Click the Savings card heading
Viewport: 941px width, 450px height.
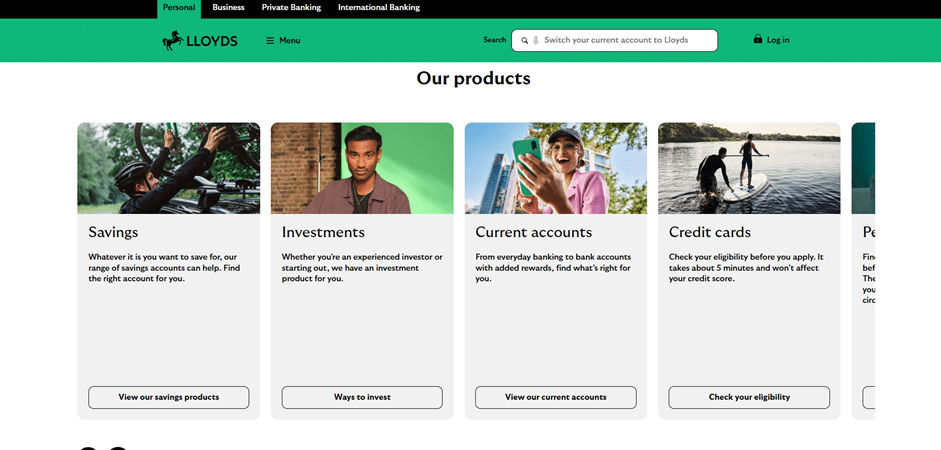coord(113,232)
